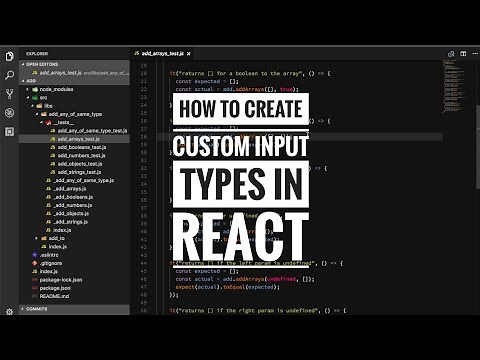Split the editor to the right
Screen dimensions: 480x360
point(463,54)
